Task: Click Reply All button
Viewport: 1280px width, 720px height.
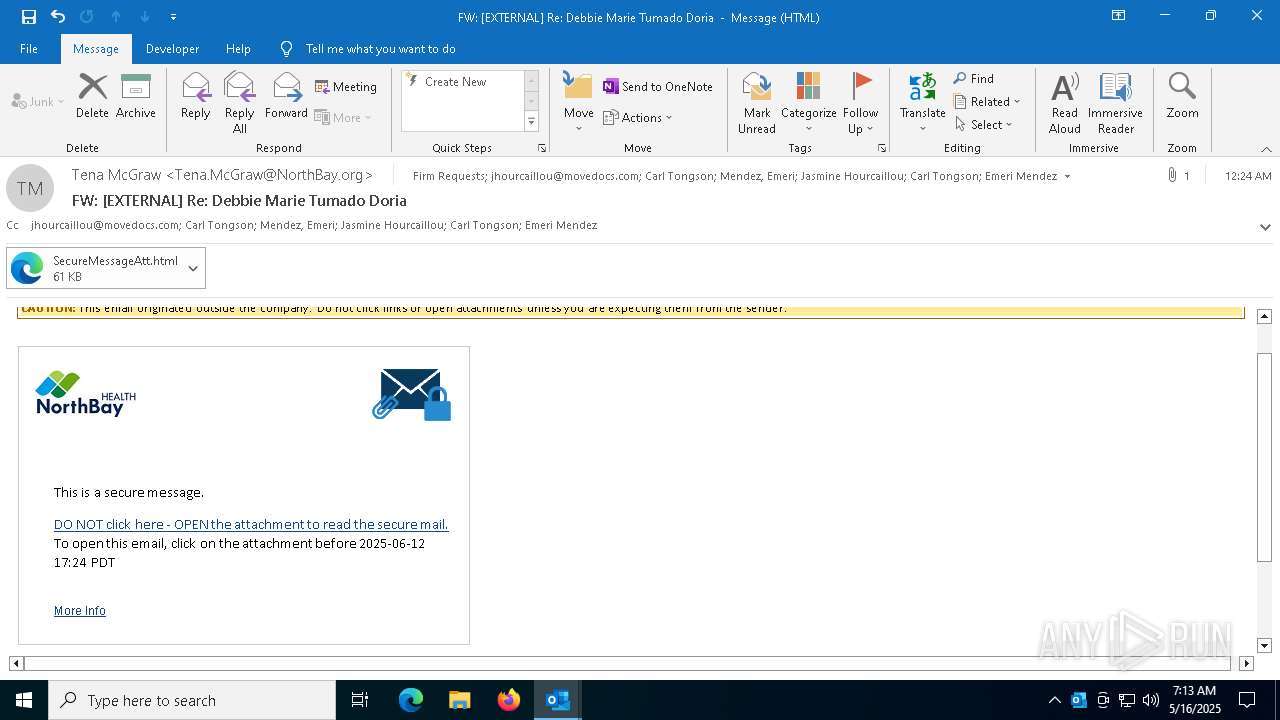Action: pos(240,102)
